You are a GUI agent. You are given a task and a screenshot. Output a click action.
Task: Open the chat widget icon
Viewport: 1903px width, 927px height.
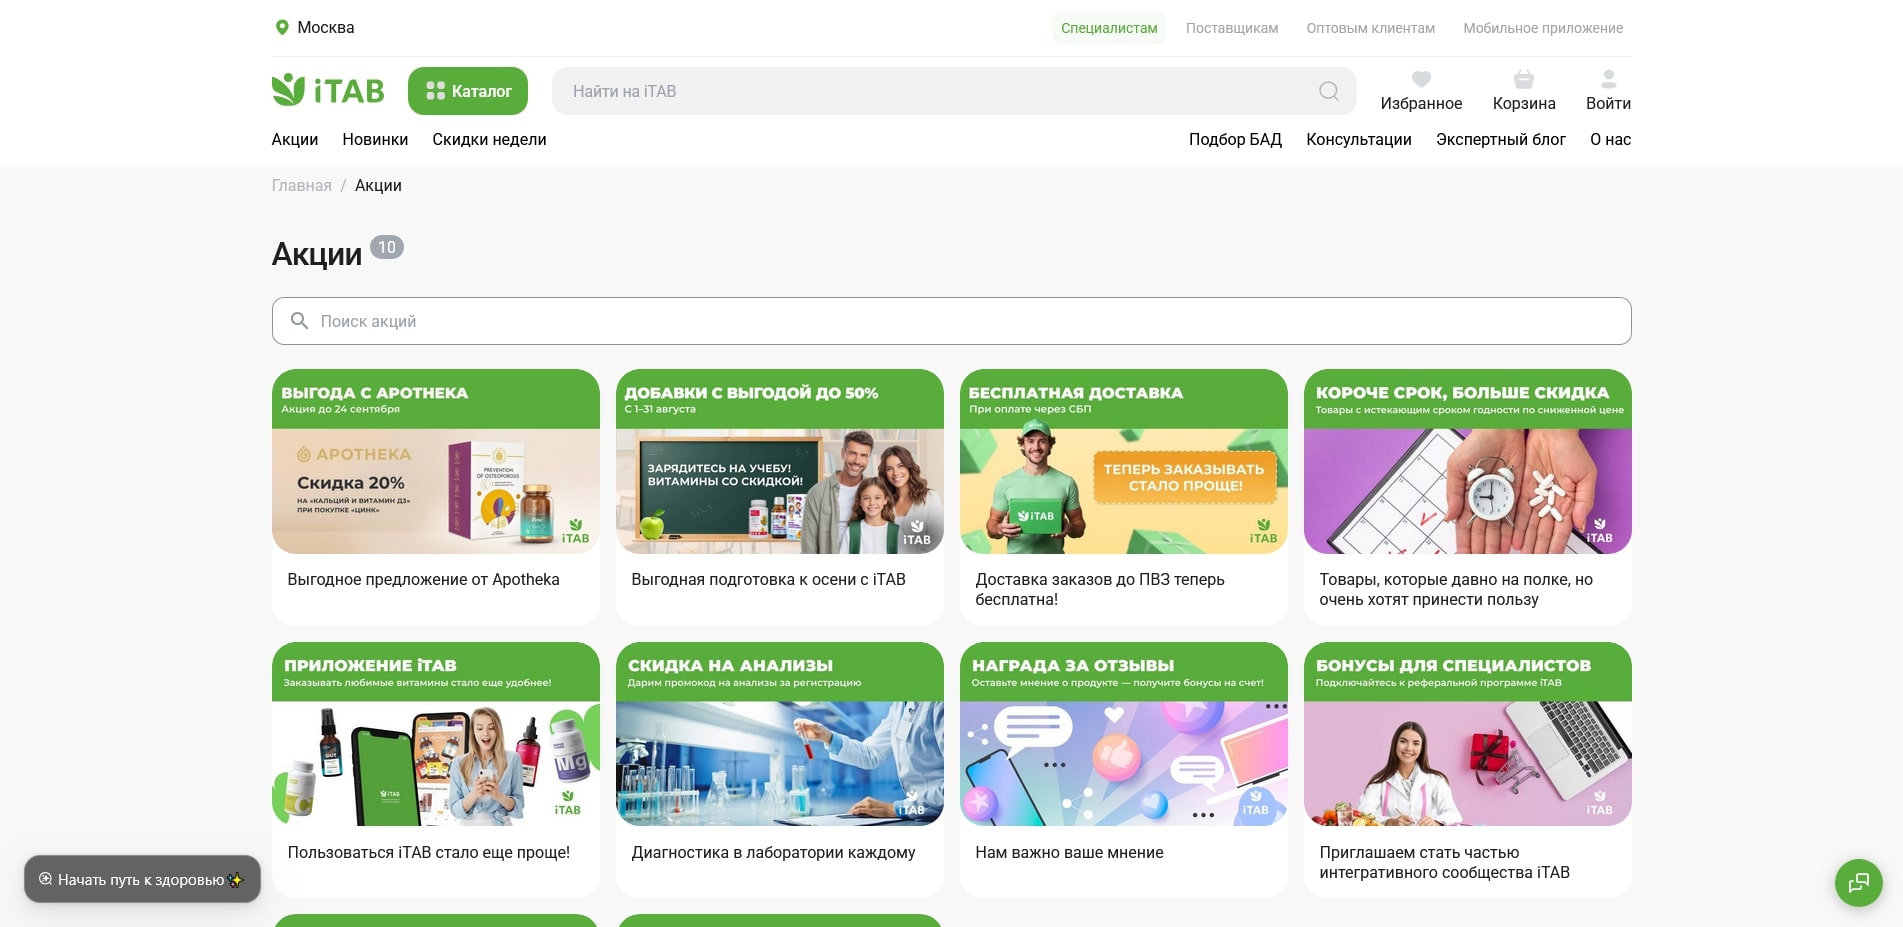pyautogui.click(x=1858, y=882)
